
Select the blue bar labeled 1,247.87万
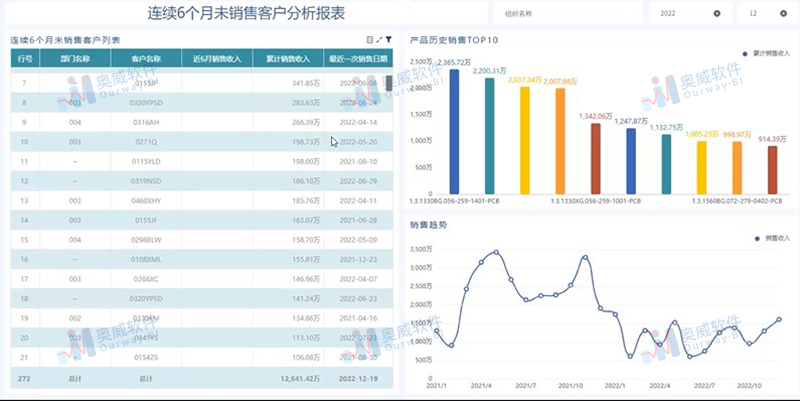coord(631,161)
